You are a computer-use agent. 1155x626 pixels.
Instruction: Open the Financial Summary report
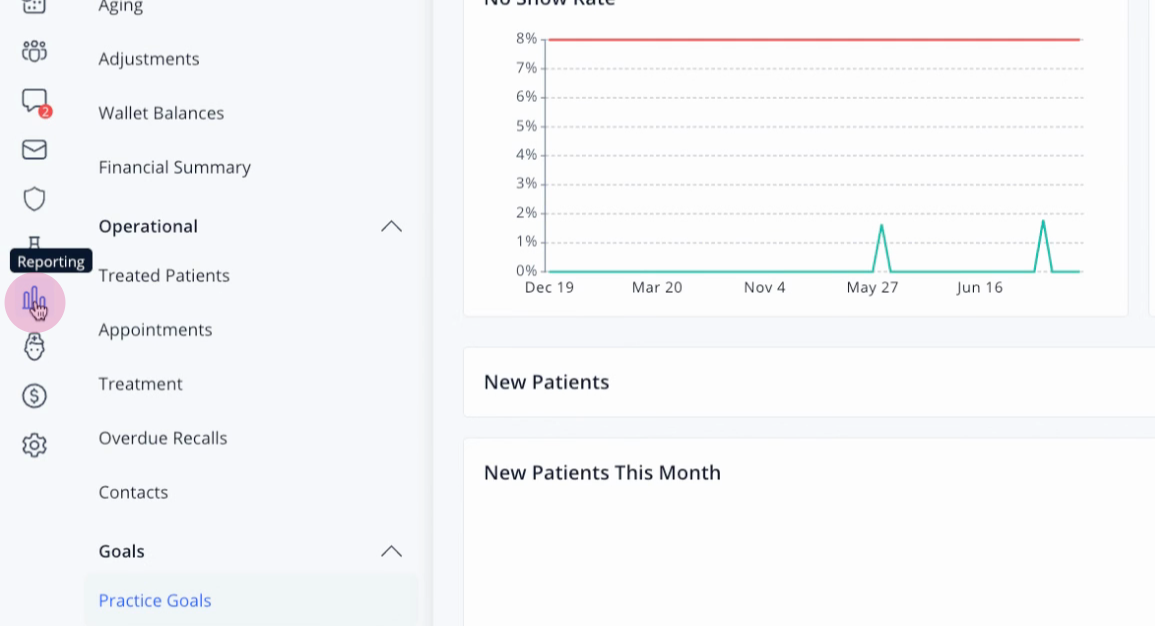[x=175, y=167]
